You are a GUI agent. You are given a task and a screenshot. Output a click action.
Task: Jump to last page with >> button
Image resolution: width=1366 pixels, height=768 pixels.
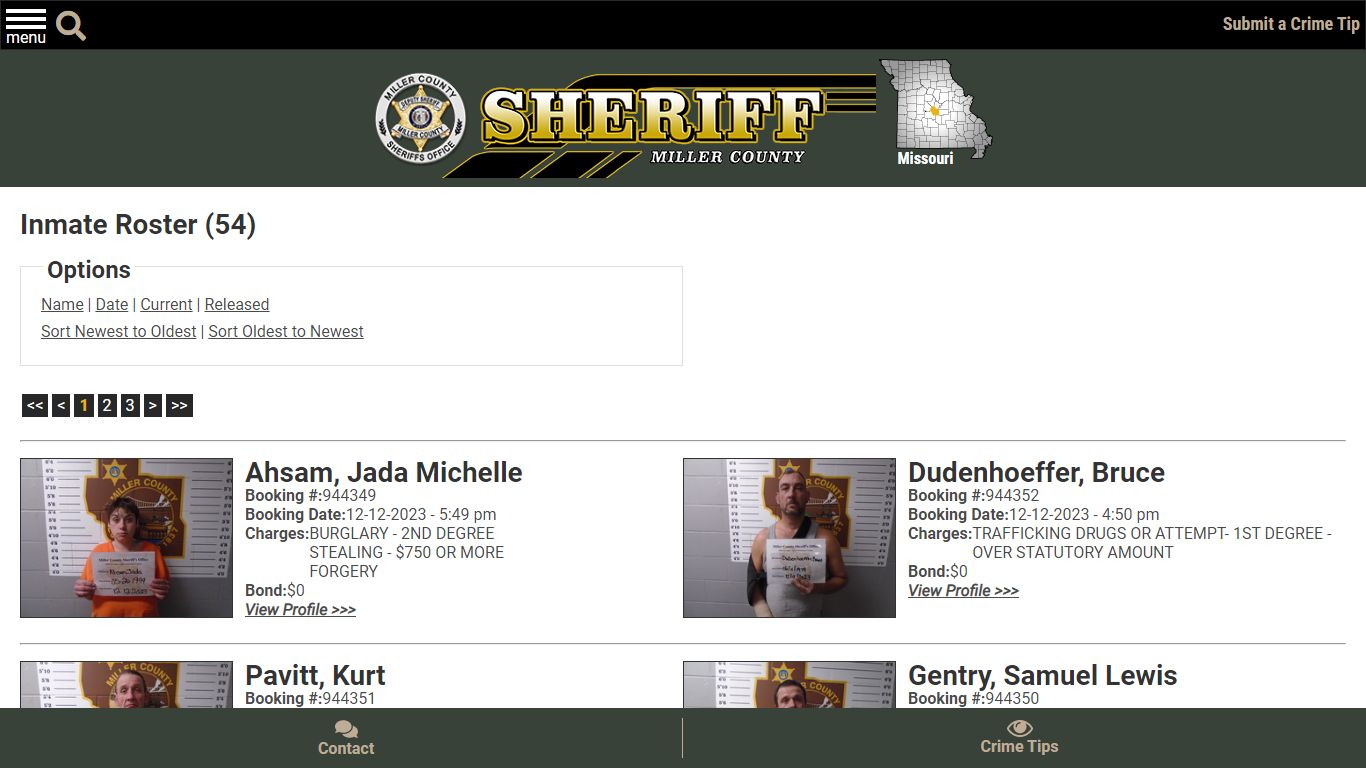[x=179, y=405]
